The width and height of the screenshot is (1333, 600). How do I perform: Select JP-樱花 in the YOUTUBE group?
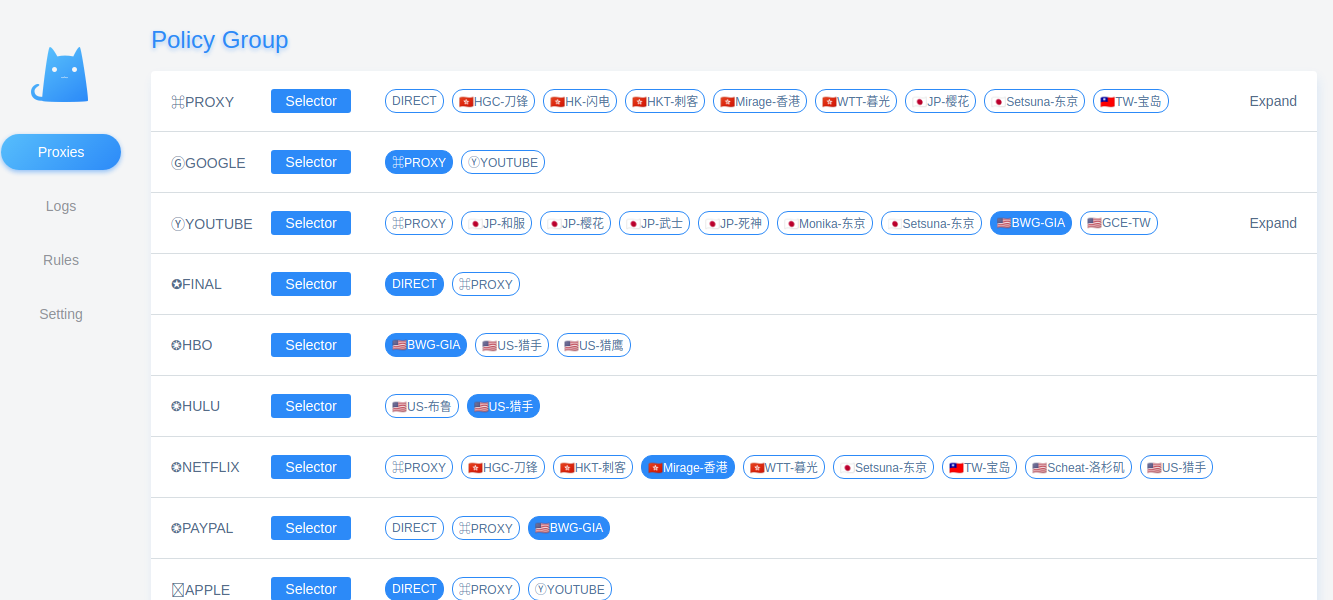coord(575,223)
